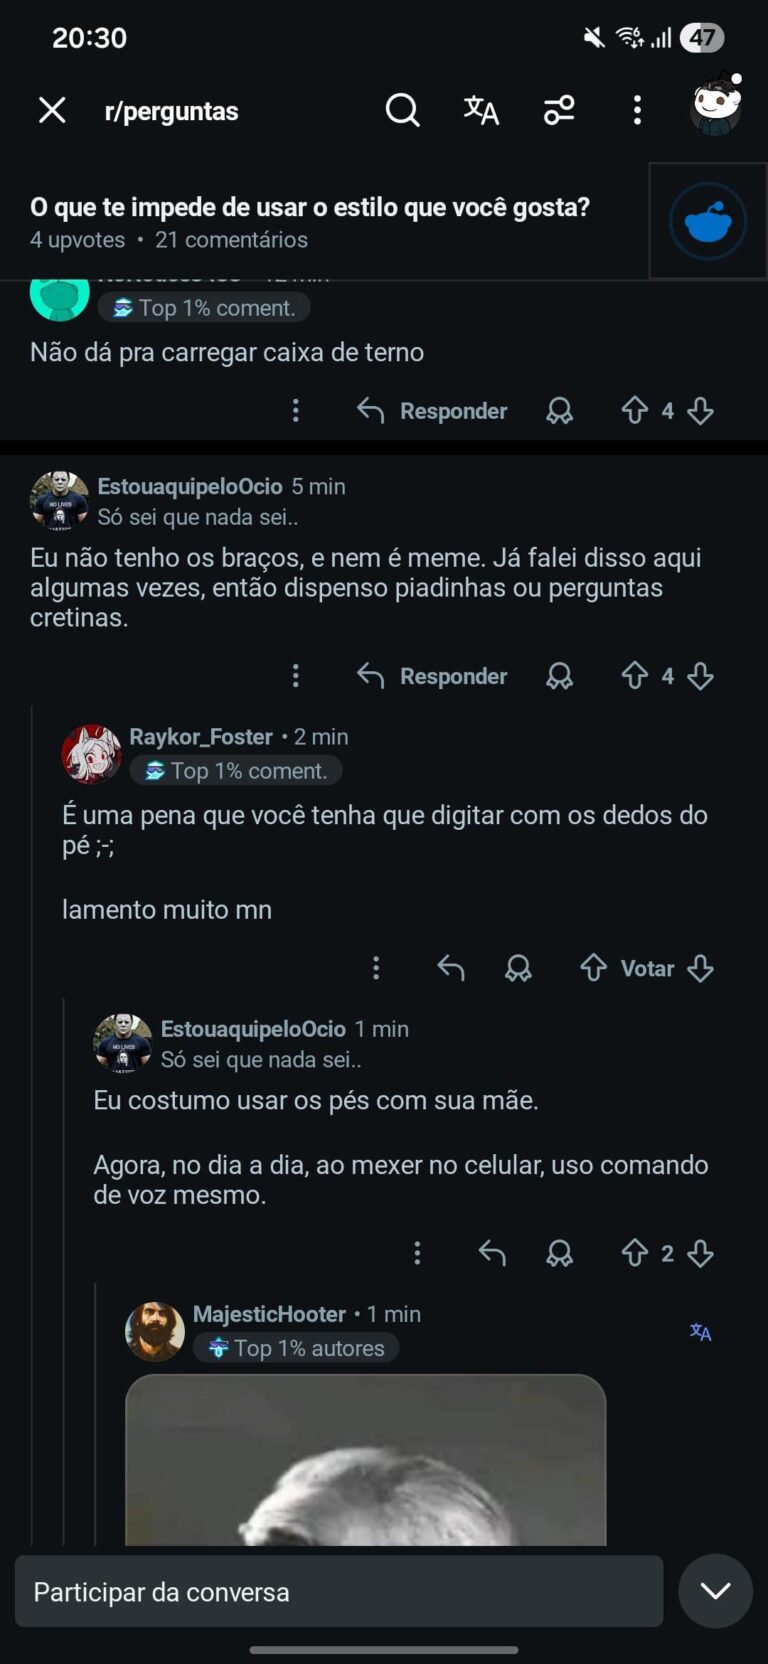Tap the chevron-down jump button
The image size is (768, 1664).
(715, 1591)
